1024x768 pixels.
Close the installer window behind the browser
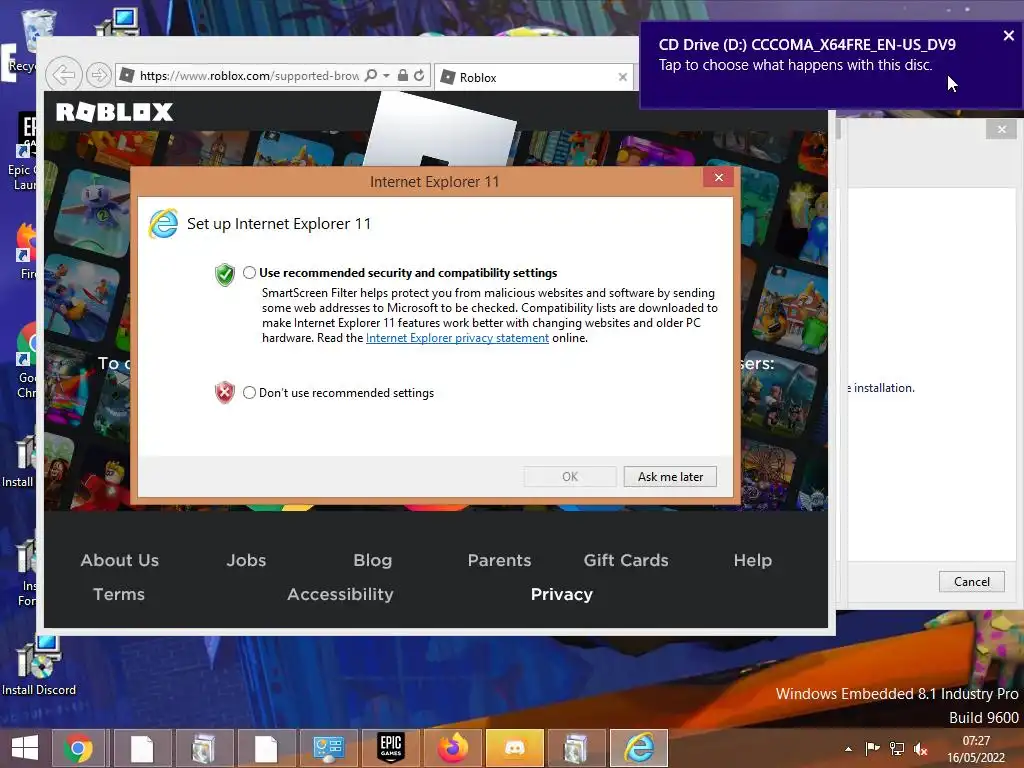1001,129
